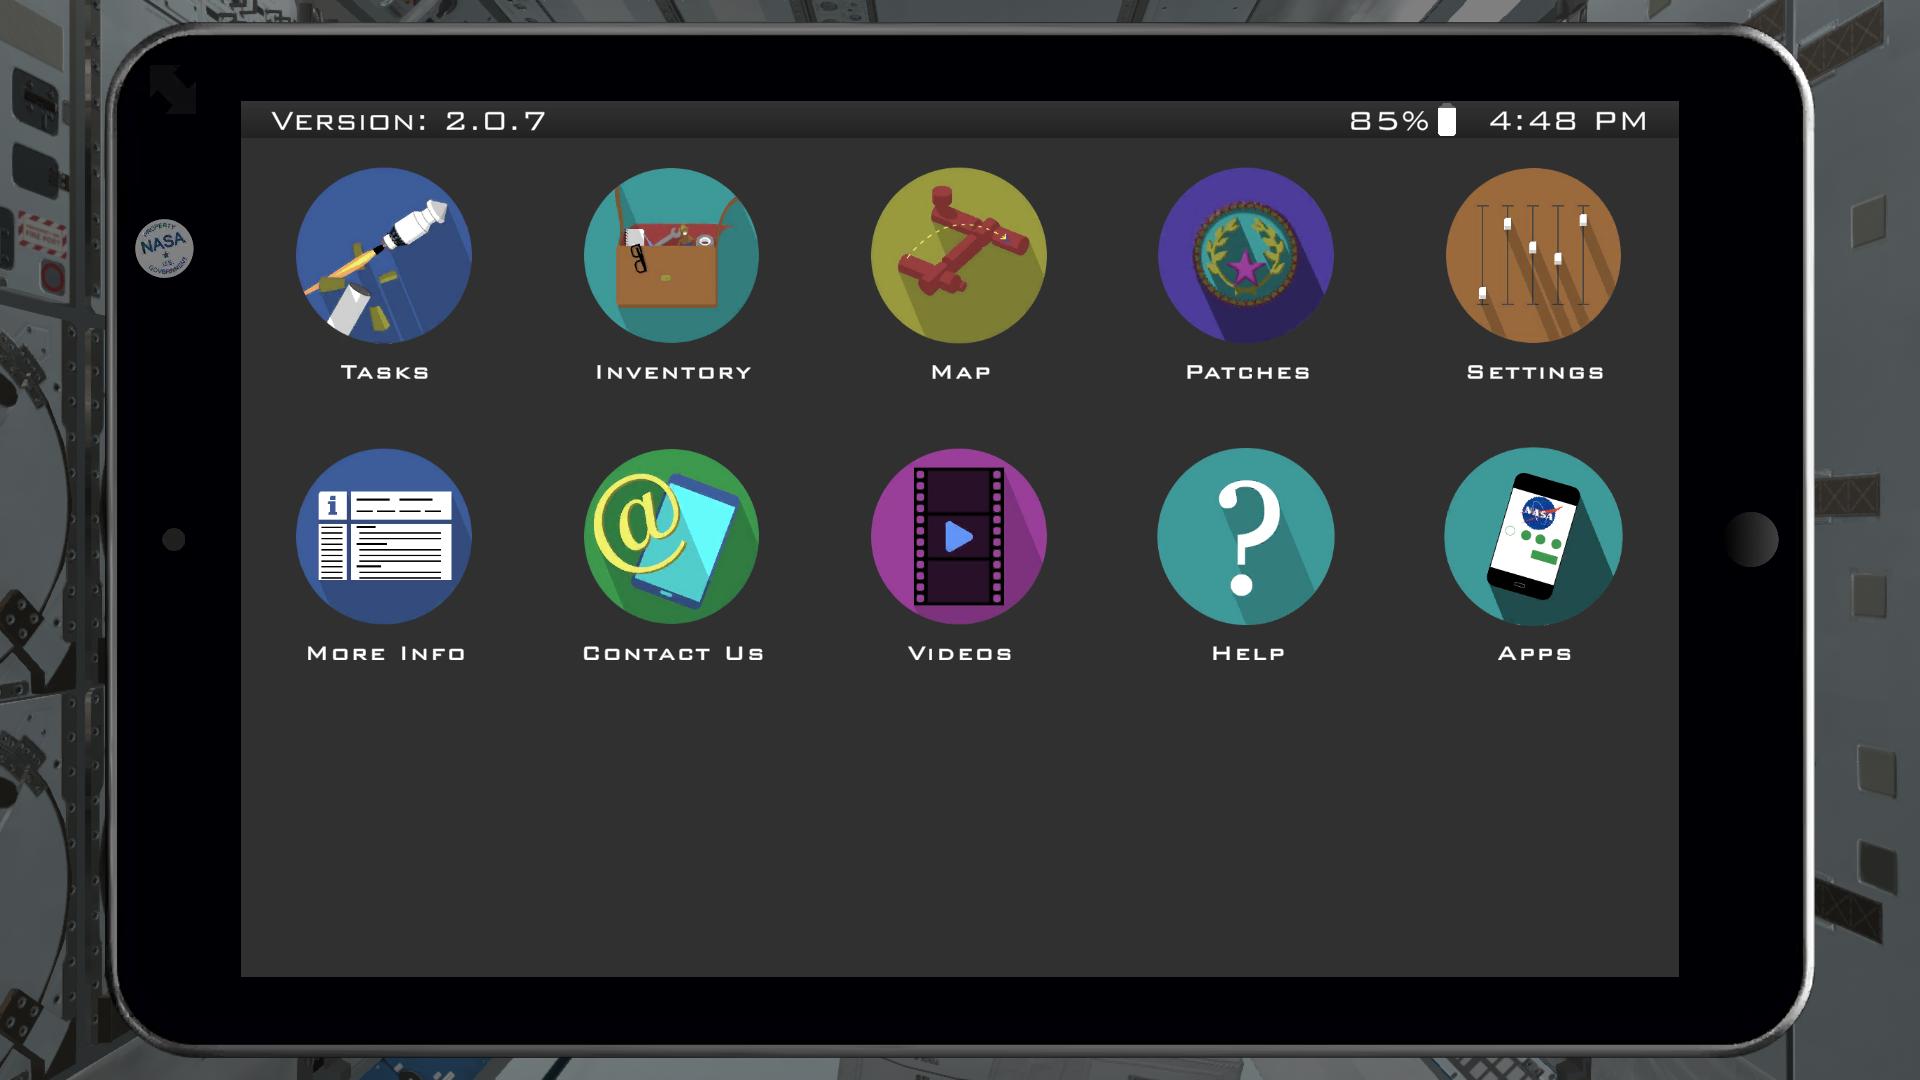
Task: Click the battery indicator icon
Action: click(x=1447, y=120)
